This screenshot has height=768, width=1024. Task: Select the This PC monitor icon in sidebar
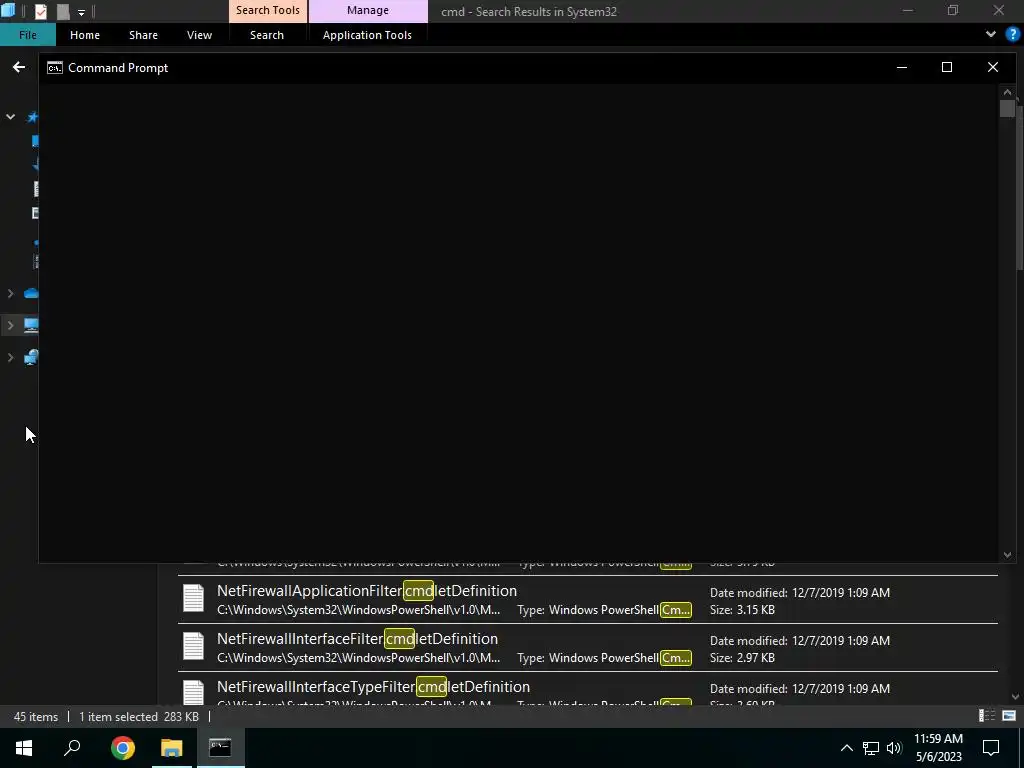click(x=31, y=325)
